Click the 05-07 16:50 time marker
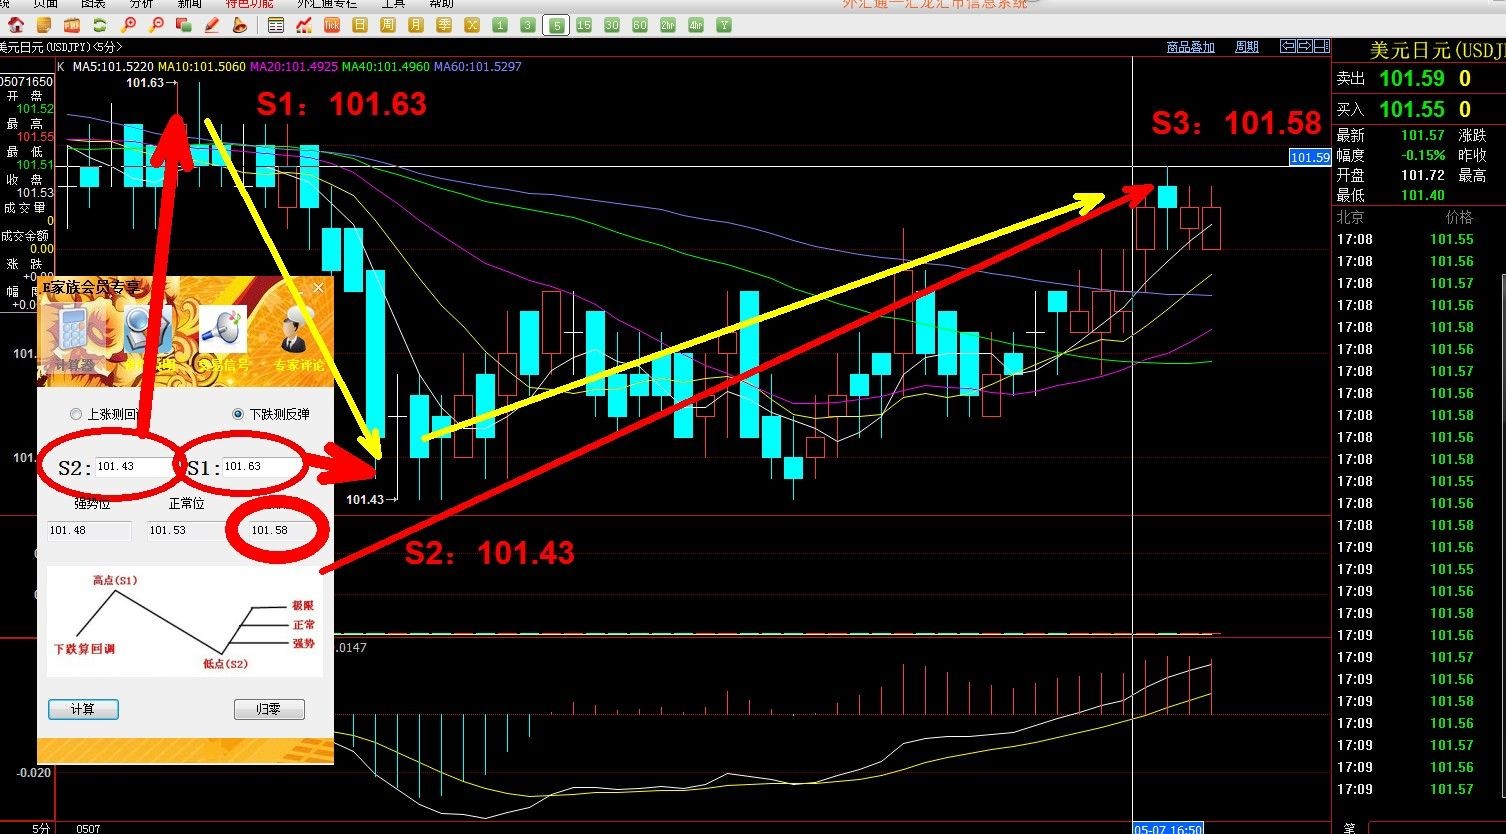 click(x=1167, y=828)
